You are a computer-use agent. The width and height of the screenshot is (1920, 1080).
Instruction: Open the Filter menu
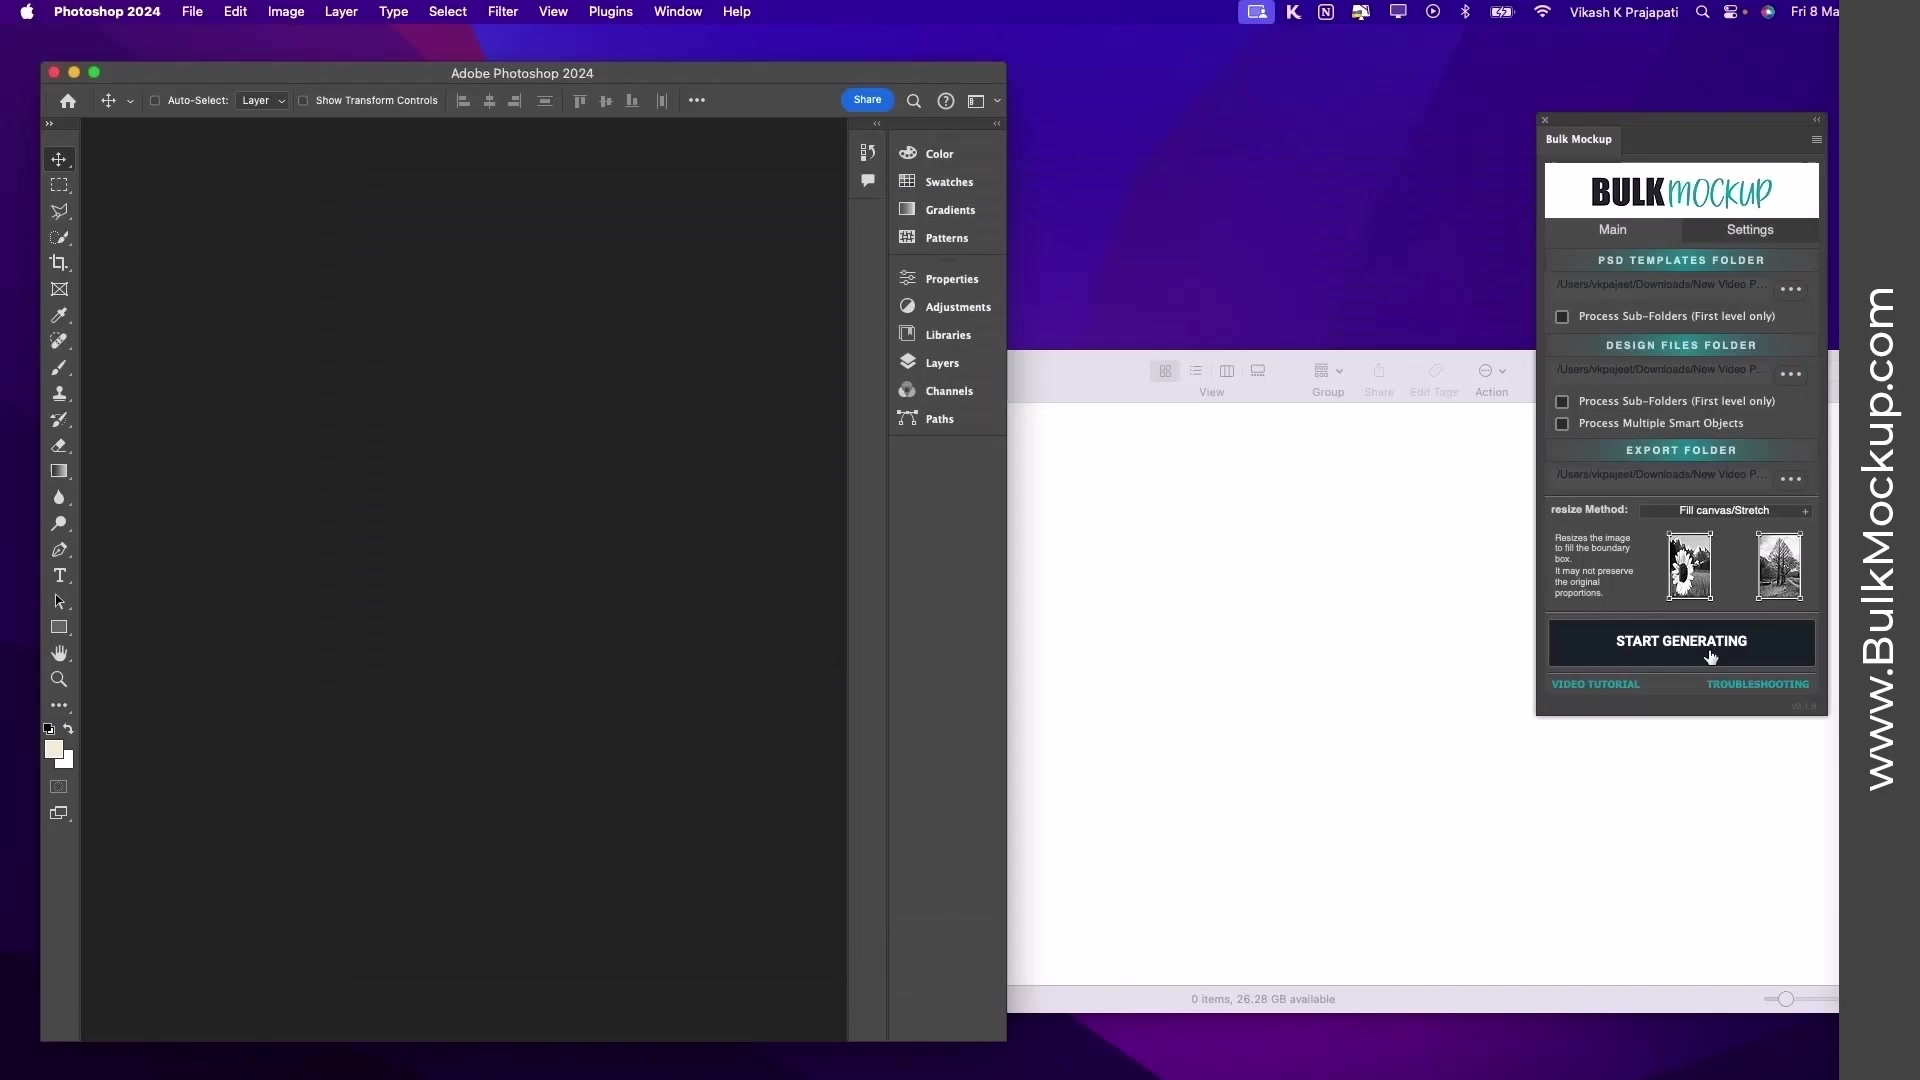coord(502,11)
